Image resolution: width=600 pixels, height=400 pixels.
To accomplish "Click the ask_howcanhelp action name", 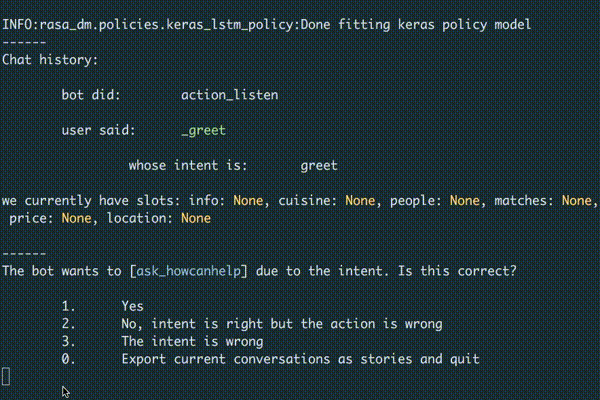I will tap(189, 271).
